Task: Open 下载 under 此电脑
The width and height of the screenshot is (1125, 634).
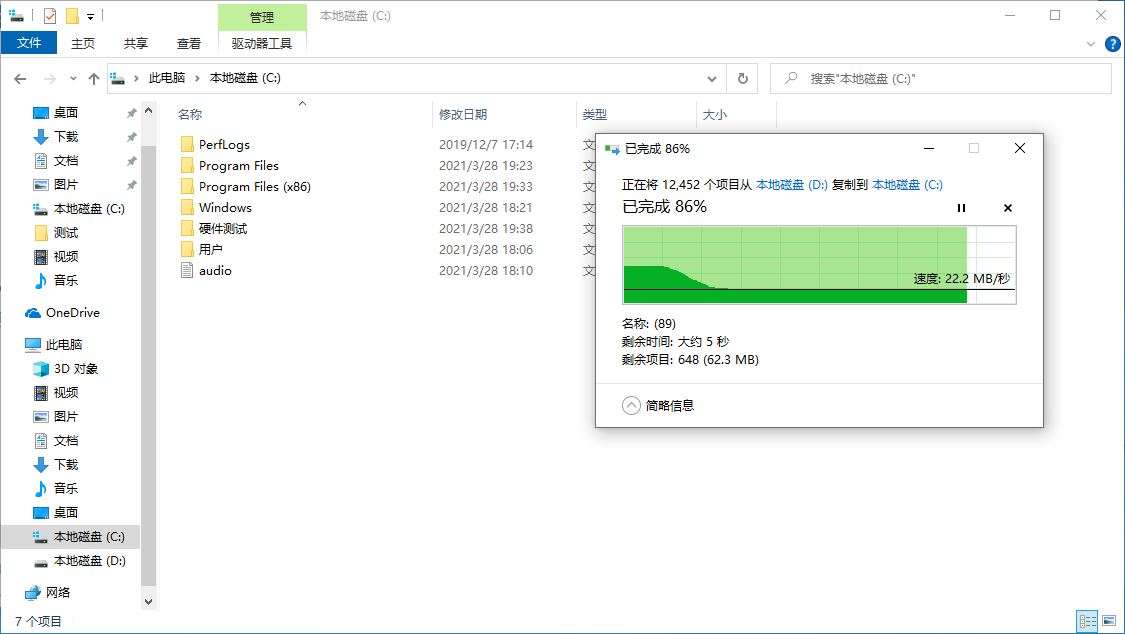Action: 65,464
